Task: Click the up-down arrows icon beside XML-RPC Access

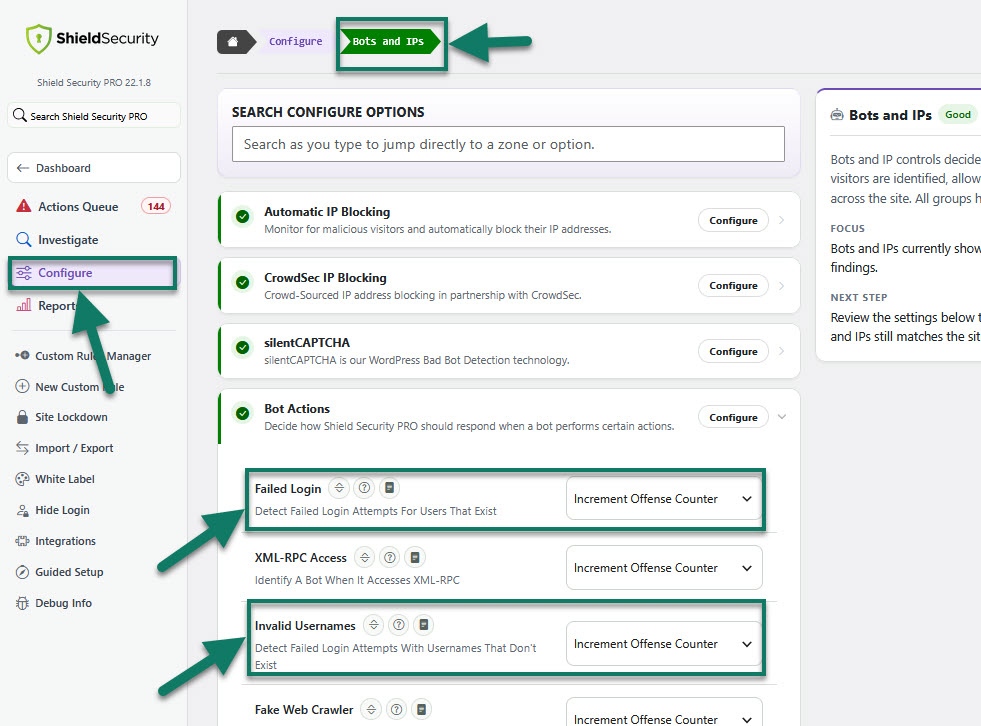Action: pos(365,557)
